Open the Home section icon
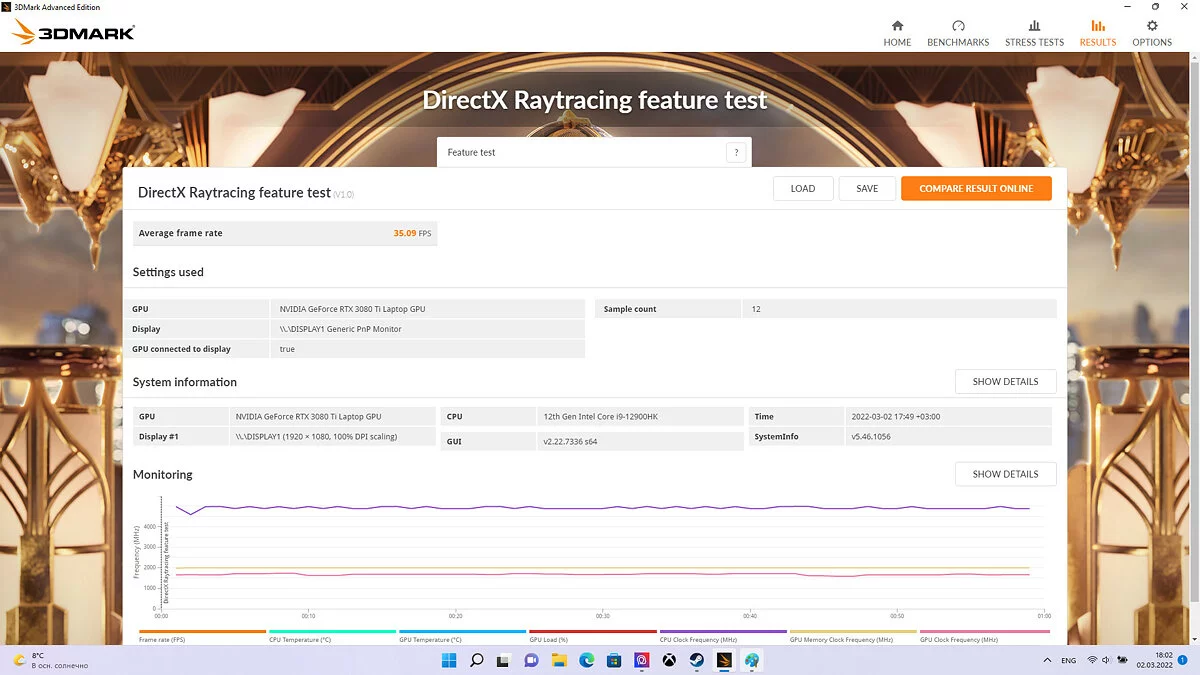Screen dimensions: 1200x675 click(x=897, y=26)
